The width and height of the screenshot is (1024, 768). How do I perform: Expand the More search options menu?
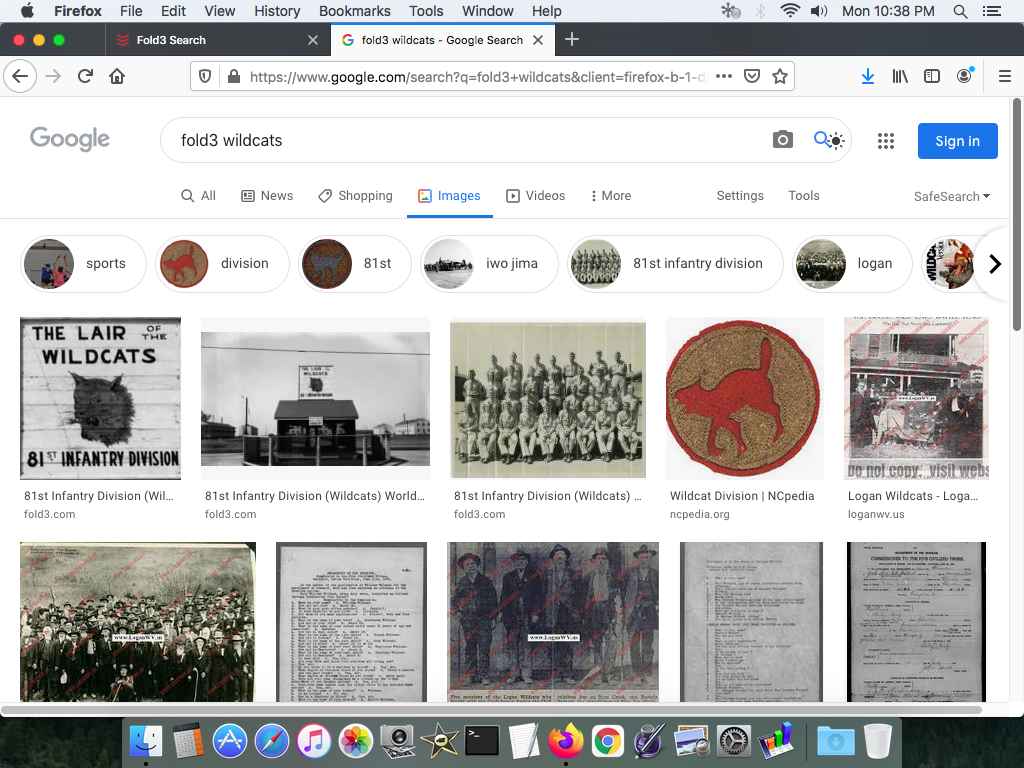(x=610, y=196)
